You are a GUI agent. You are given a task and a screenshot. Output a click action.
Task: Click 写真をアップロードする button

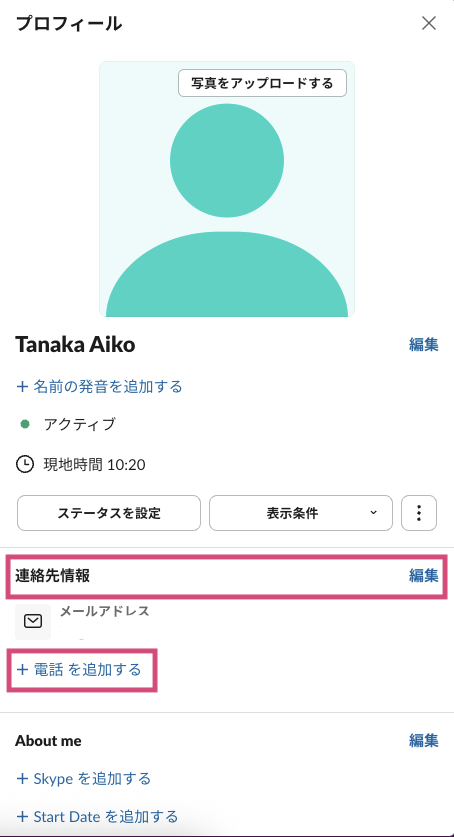262,83
